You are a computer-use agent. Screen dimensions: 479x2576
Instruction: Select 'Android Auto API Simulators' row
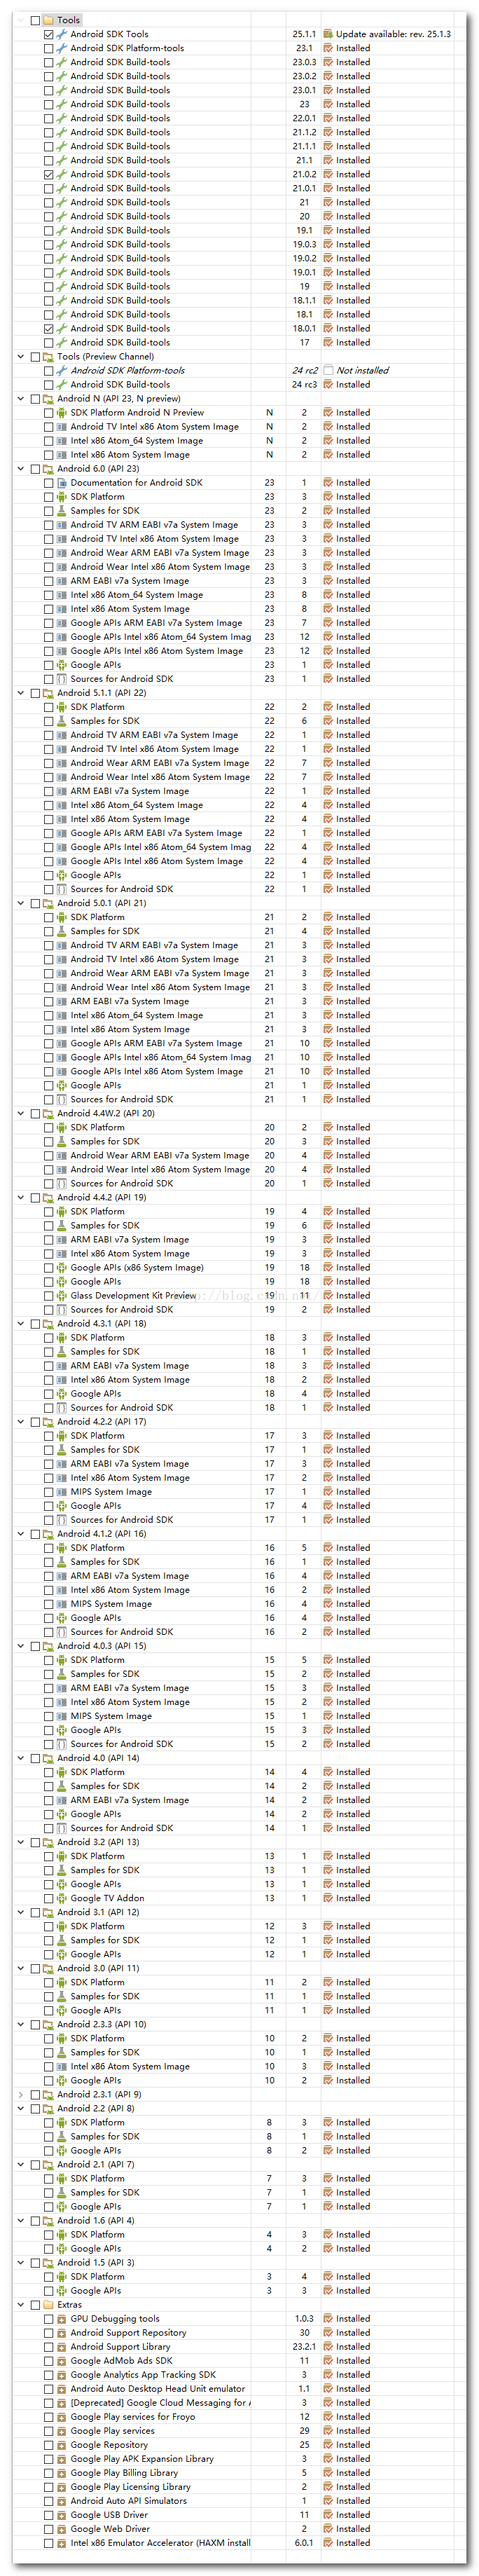[128, 2500]
